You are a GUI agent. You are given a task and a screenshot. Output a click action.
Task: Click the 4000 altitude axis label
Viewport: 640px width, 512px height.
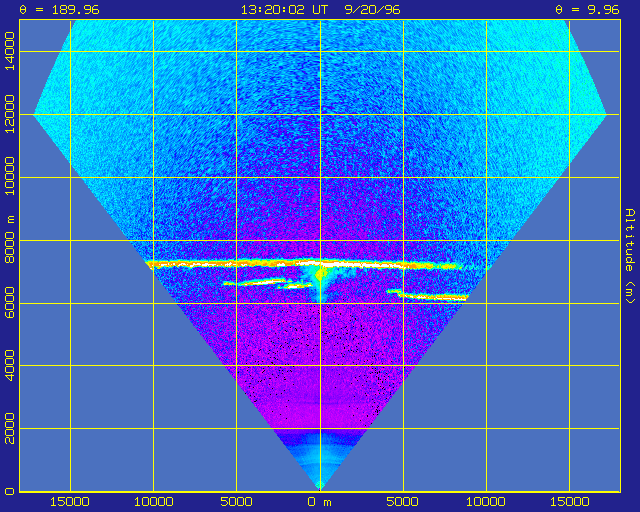[x=9, y=365]
